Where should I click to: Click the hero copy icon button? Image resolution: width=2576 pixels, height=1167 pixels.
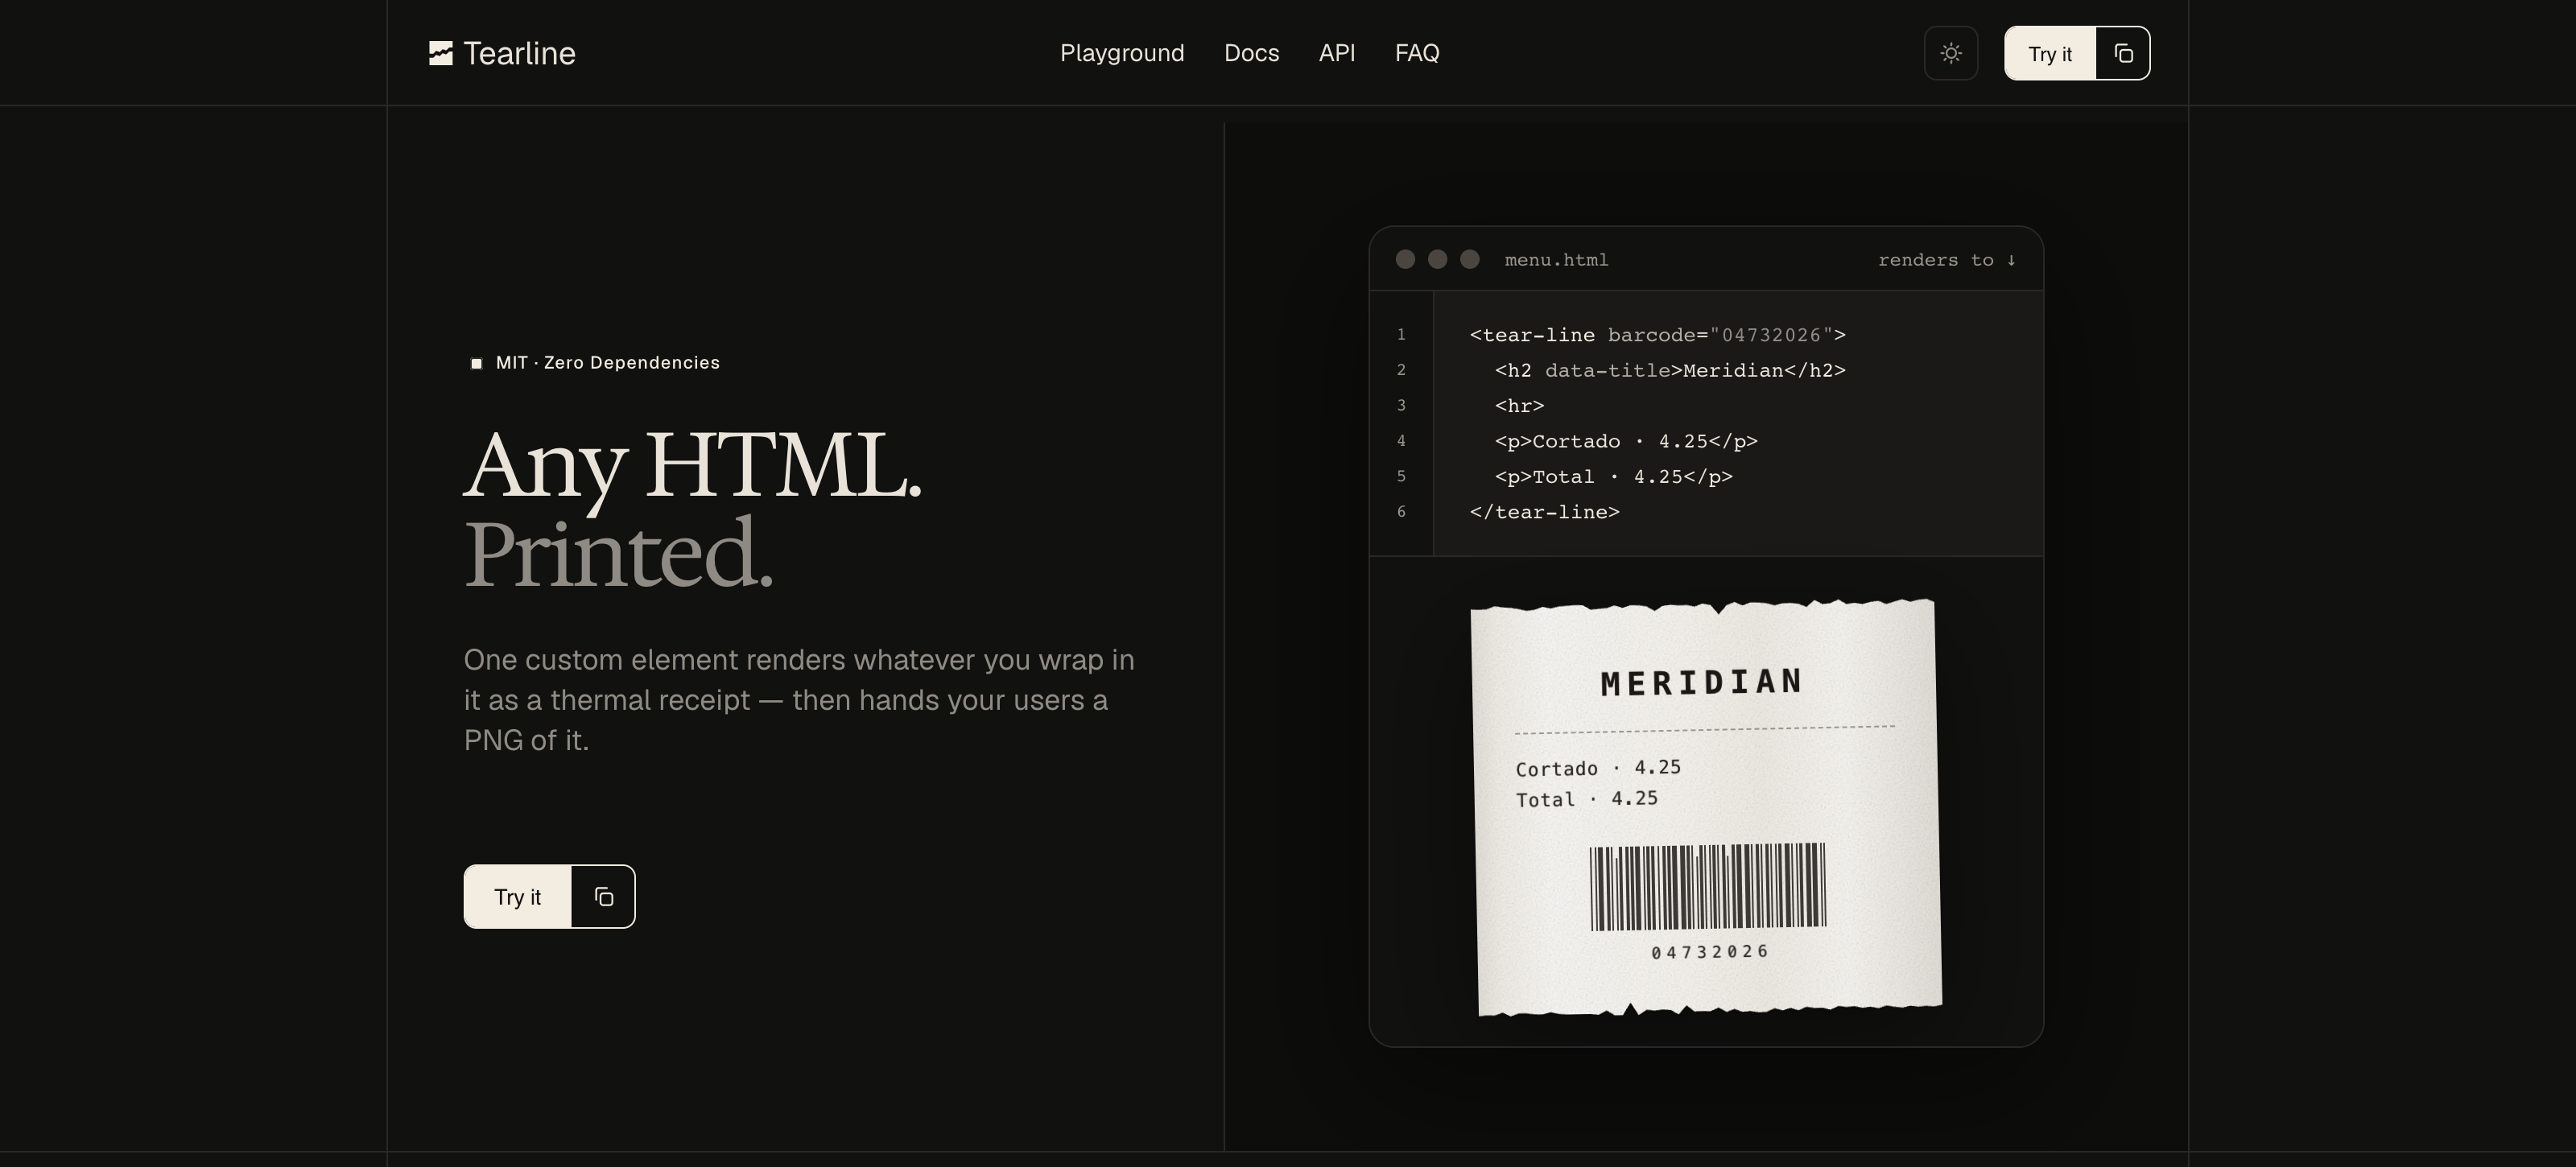[x=603, y=897]
